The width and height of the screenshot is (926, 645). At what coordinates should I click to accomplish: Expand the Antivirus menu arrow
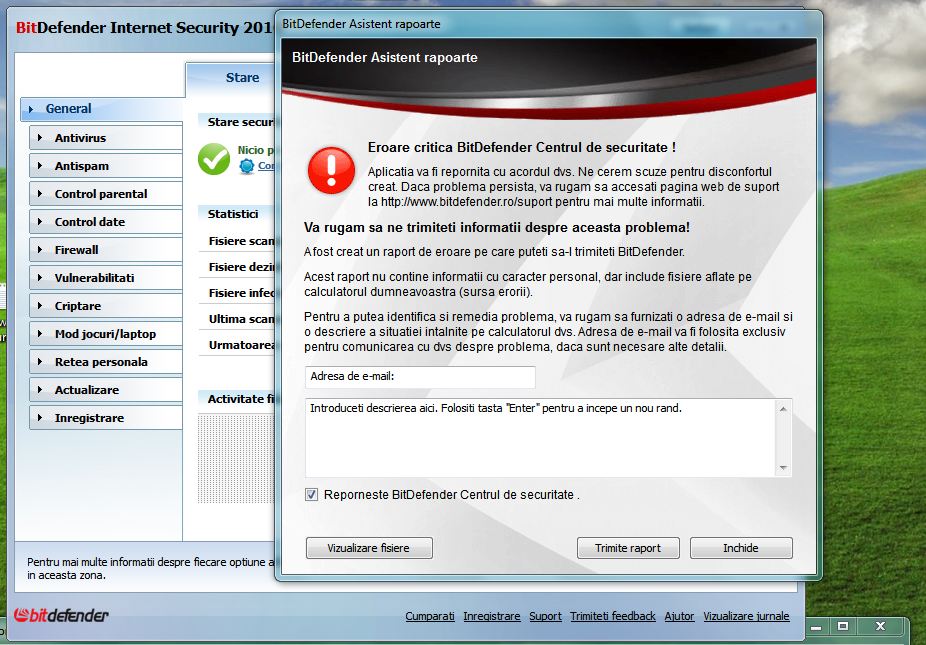click(x=40, y=138)
